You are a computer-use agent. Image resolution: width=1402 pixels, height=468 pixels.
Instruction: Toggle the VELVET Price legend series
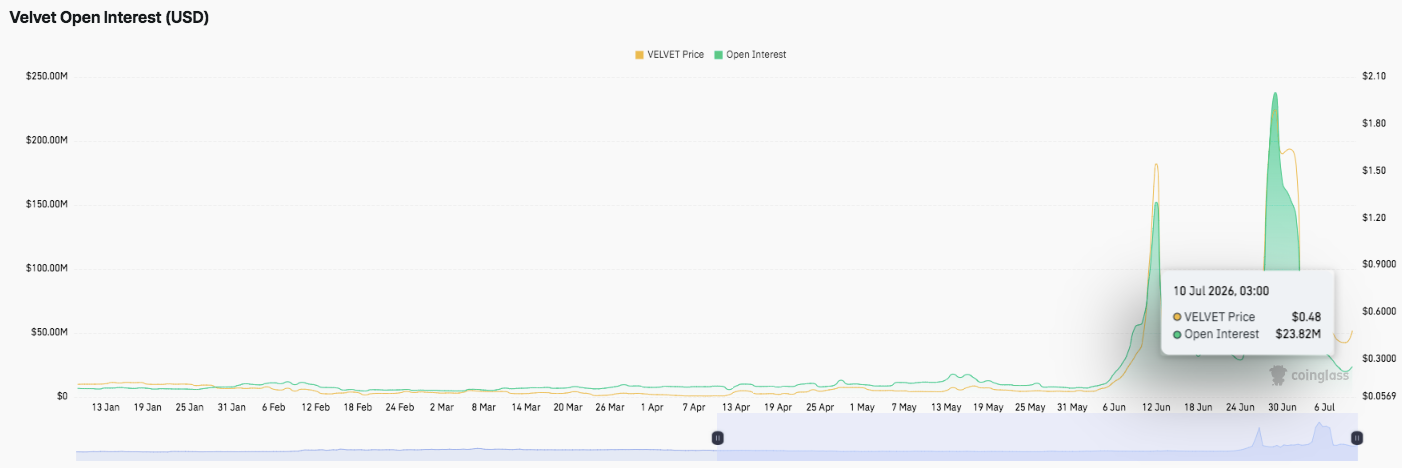click(x=669, y=54)
